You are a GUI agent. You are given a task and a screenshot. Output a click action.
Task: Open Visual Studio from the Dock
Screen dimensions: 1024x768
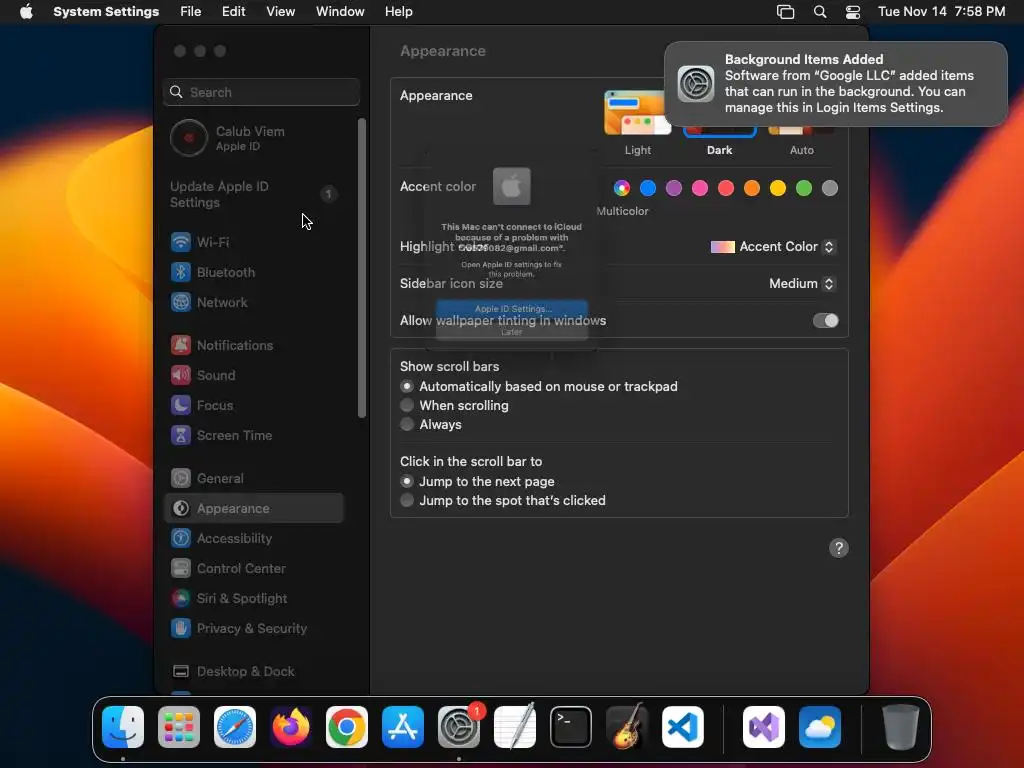pos(763,727)
